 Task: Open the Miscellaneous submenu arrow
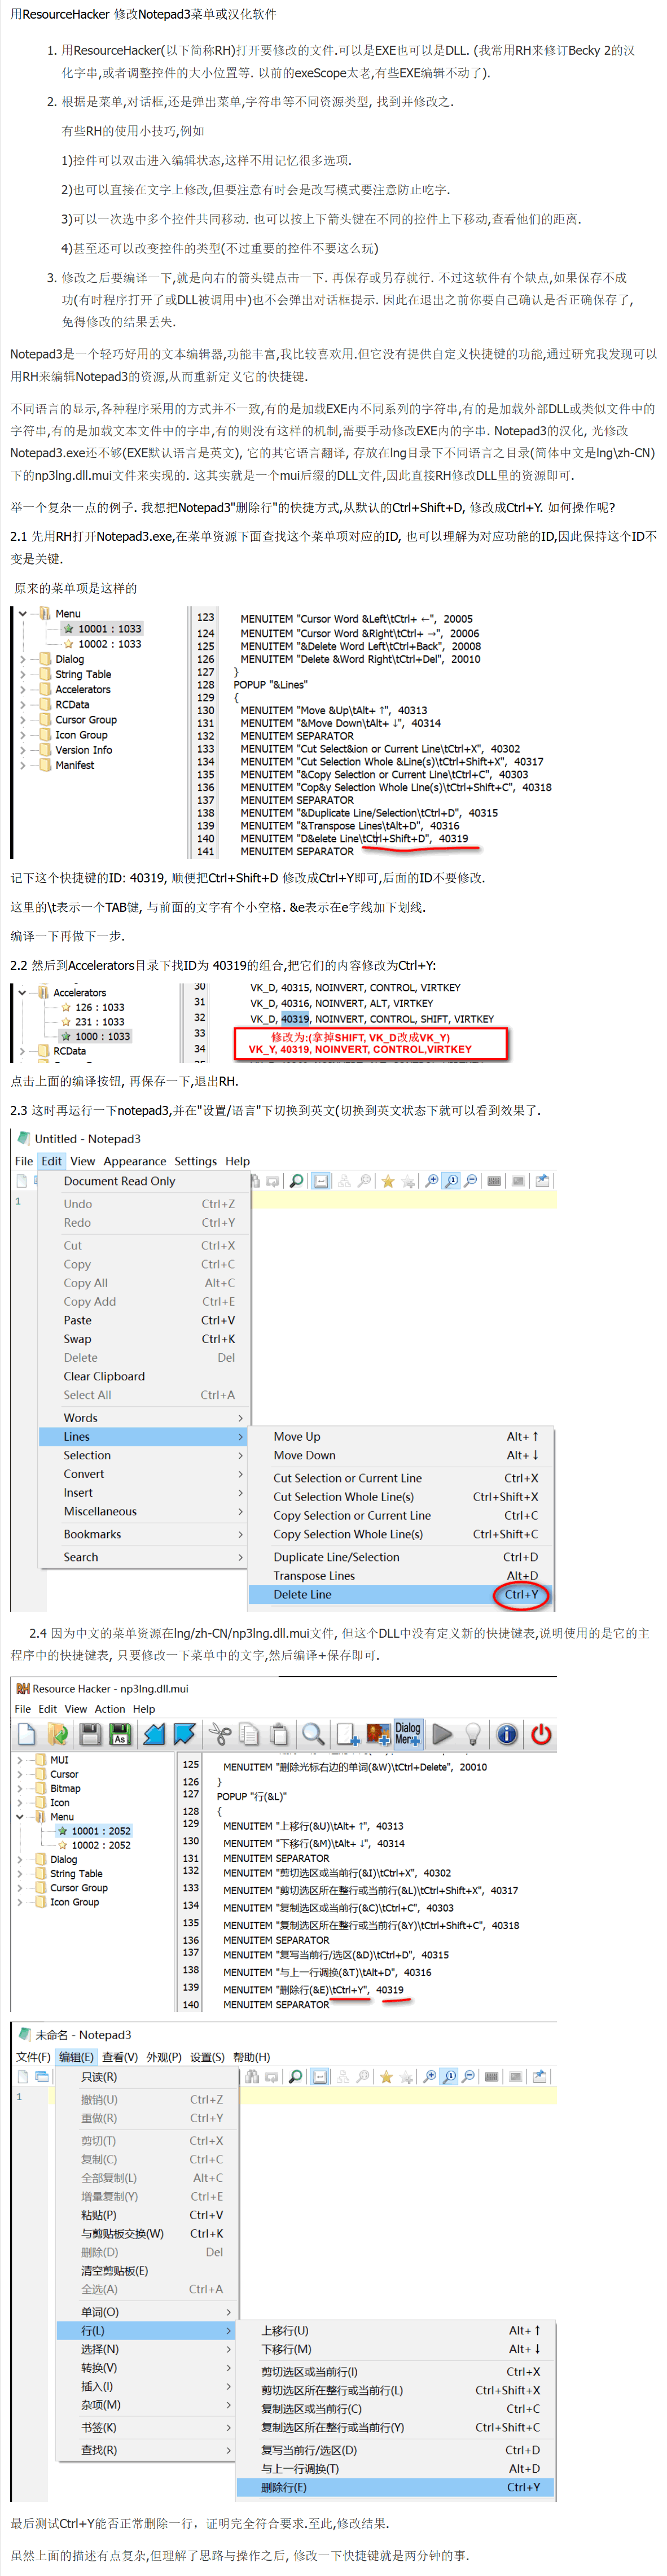240,1511
